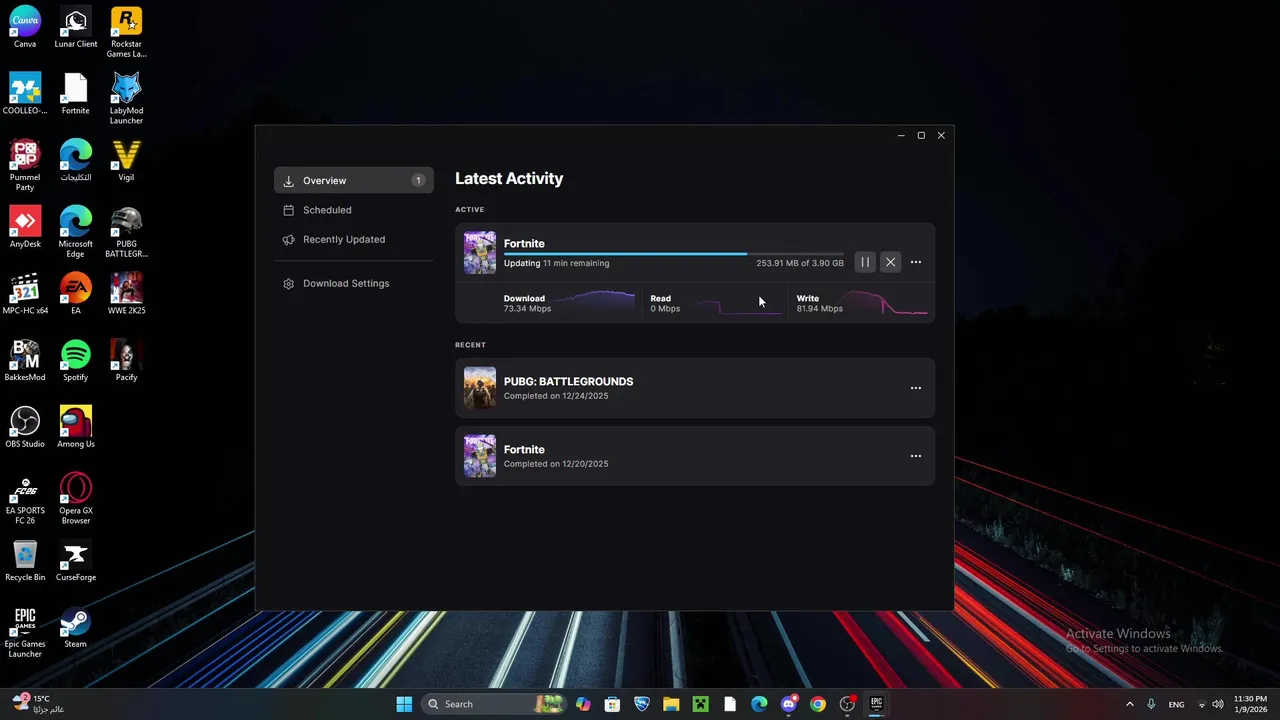
Task: Select the Among Us shortcut
Action: [76, 427]
